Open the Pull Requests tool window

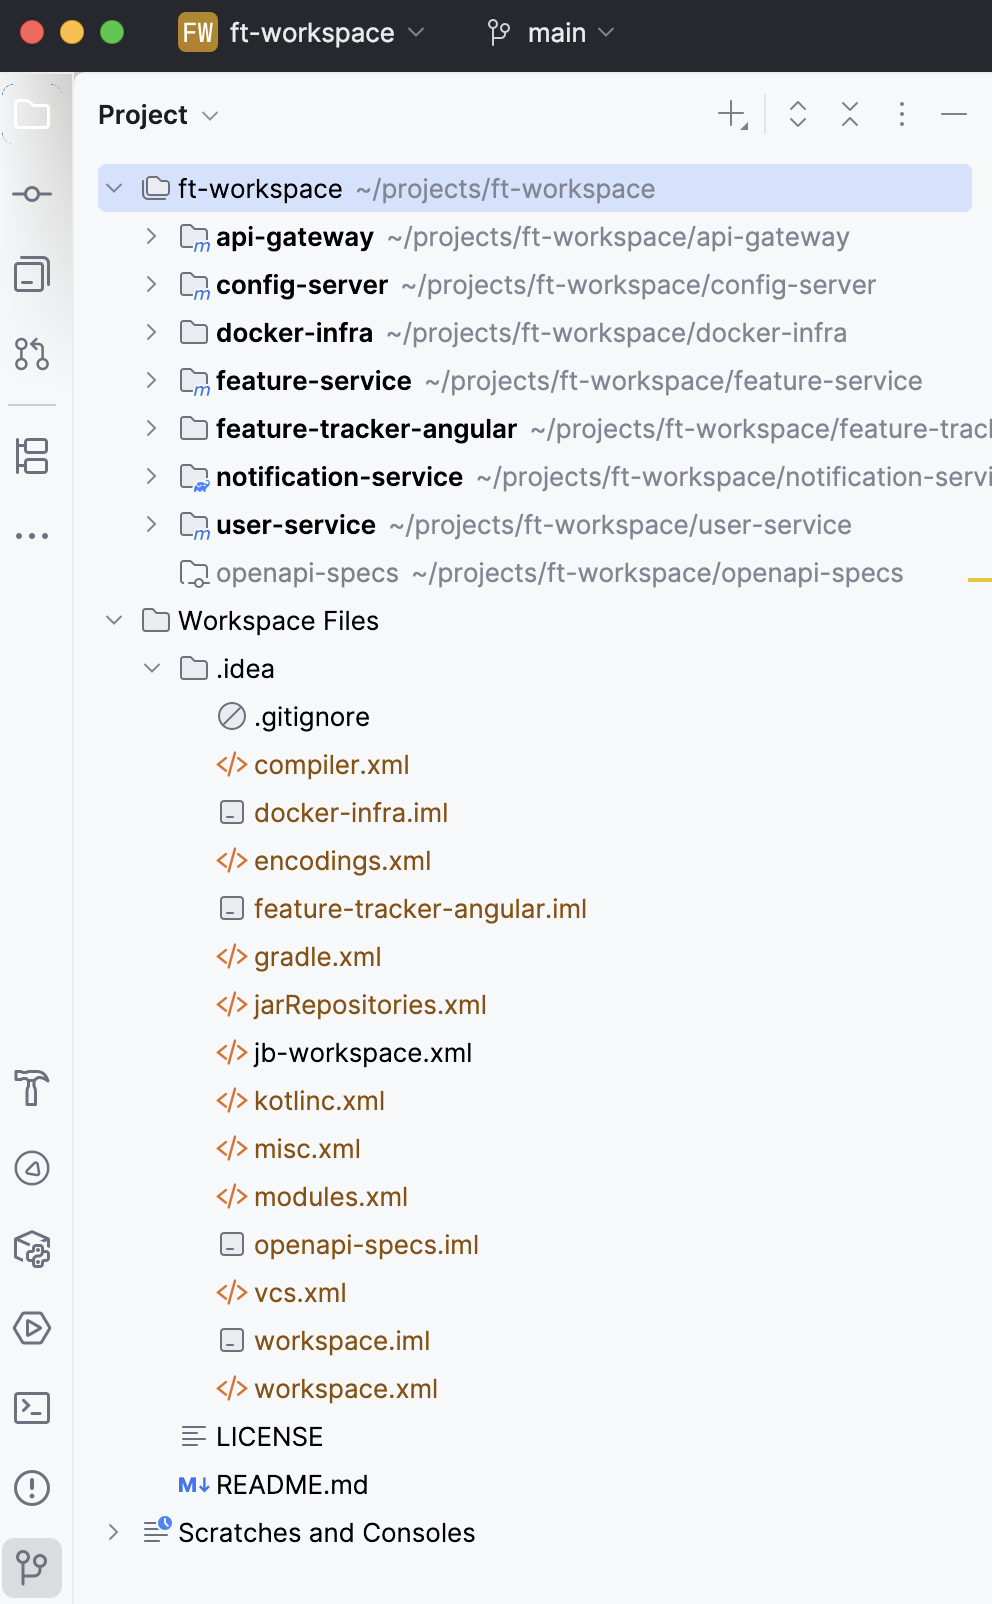point(32,355)
